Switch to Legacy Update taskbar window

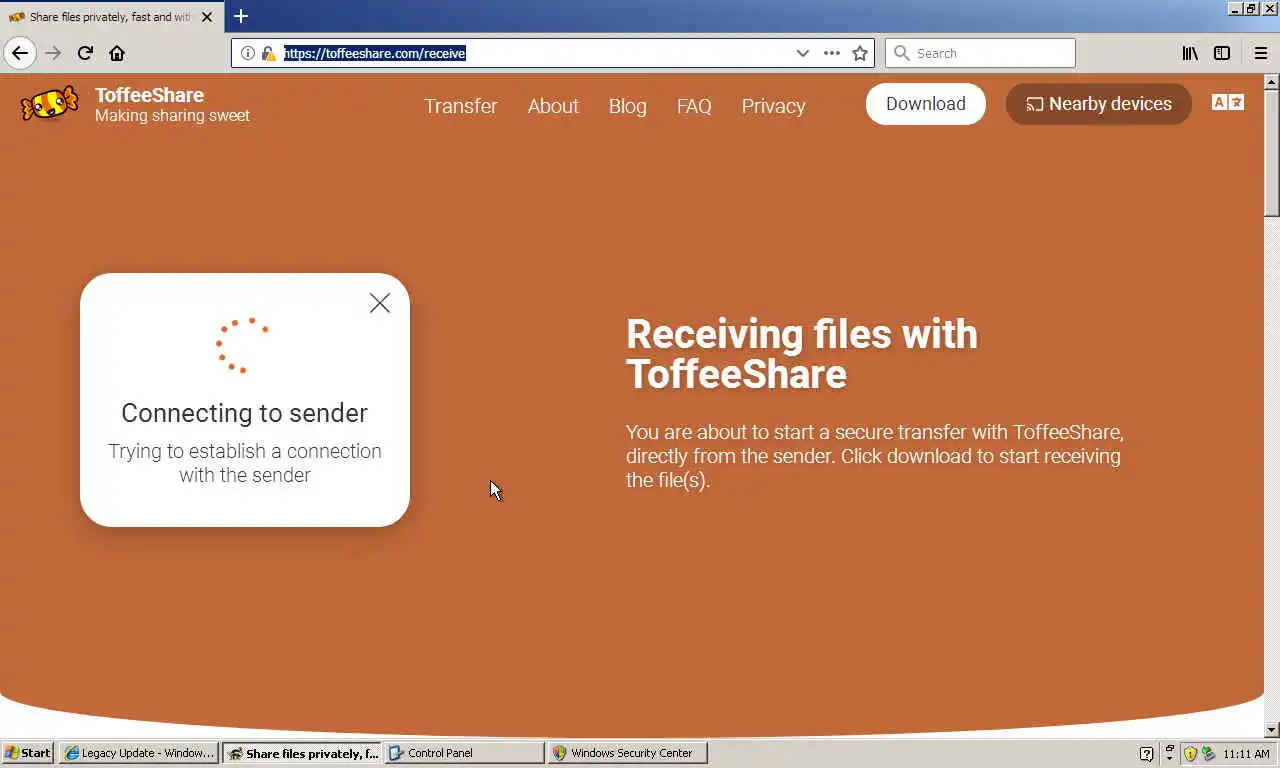pyautogui.click(x=140, y=753)
